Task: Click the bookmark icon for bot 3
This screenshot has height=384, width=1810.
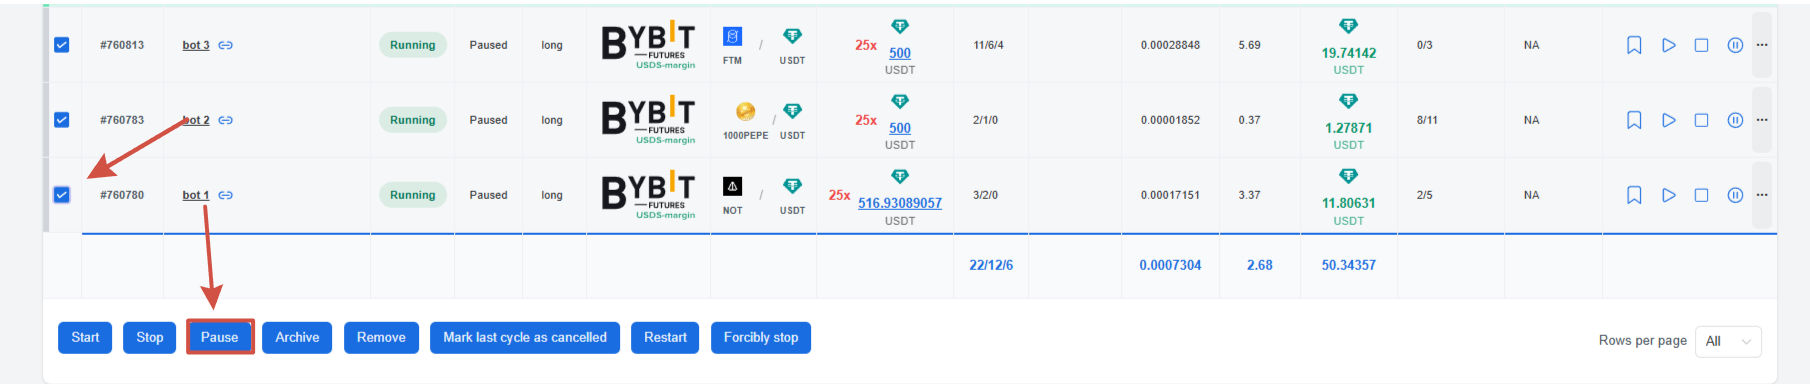Action: point(1634,45)
